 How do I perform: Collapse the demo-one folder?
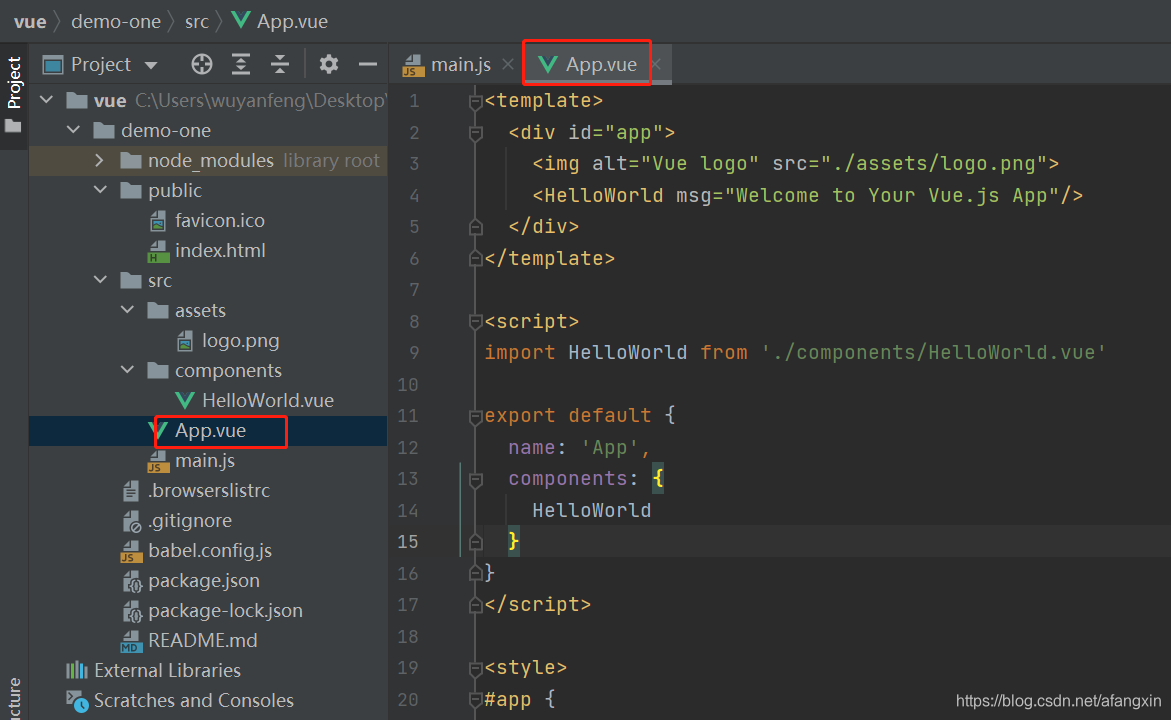[x=73, y=130]
